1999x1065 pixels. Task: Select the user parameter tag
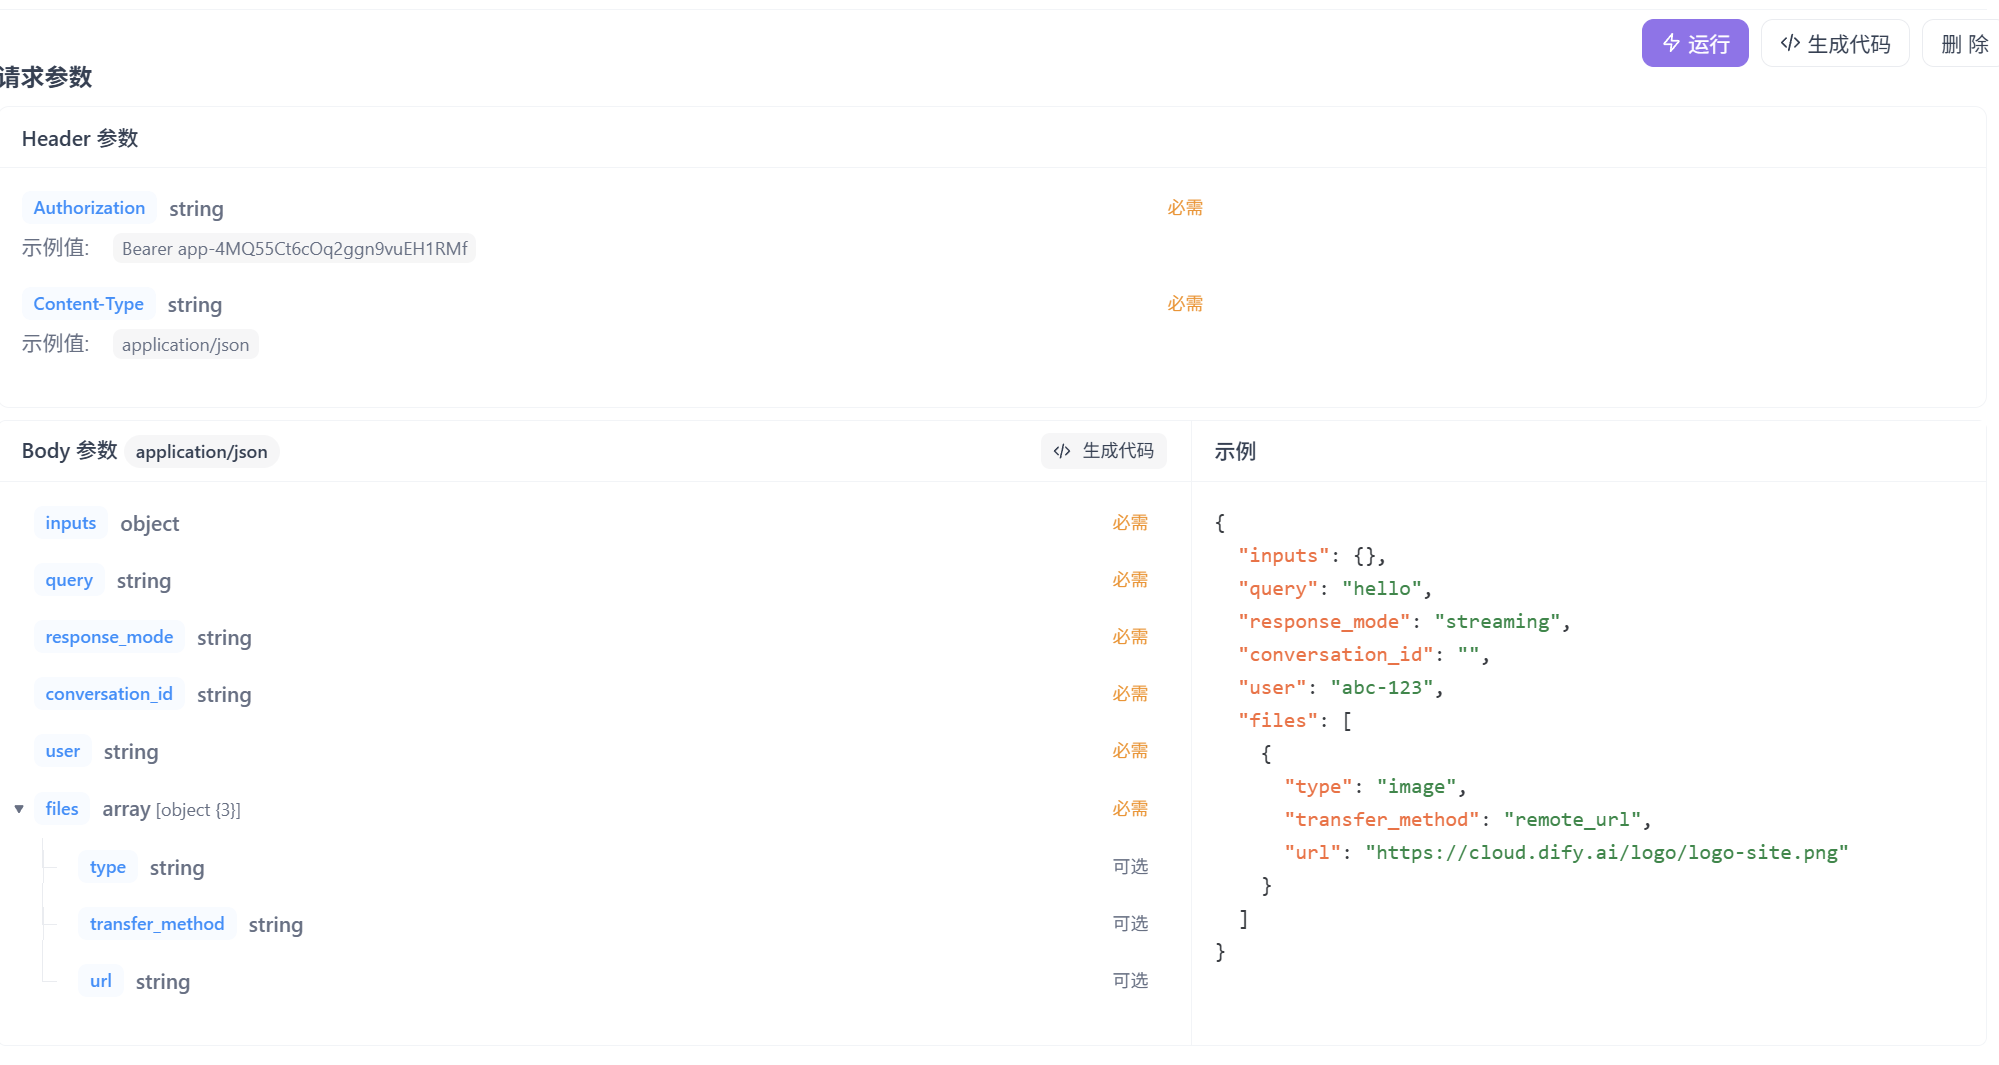(x=63, y=751)
